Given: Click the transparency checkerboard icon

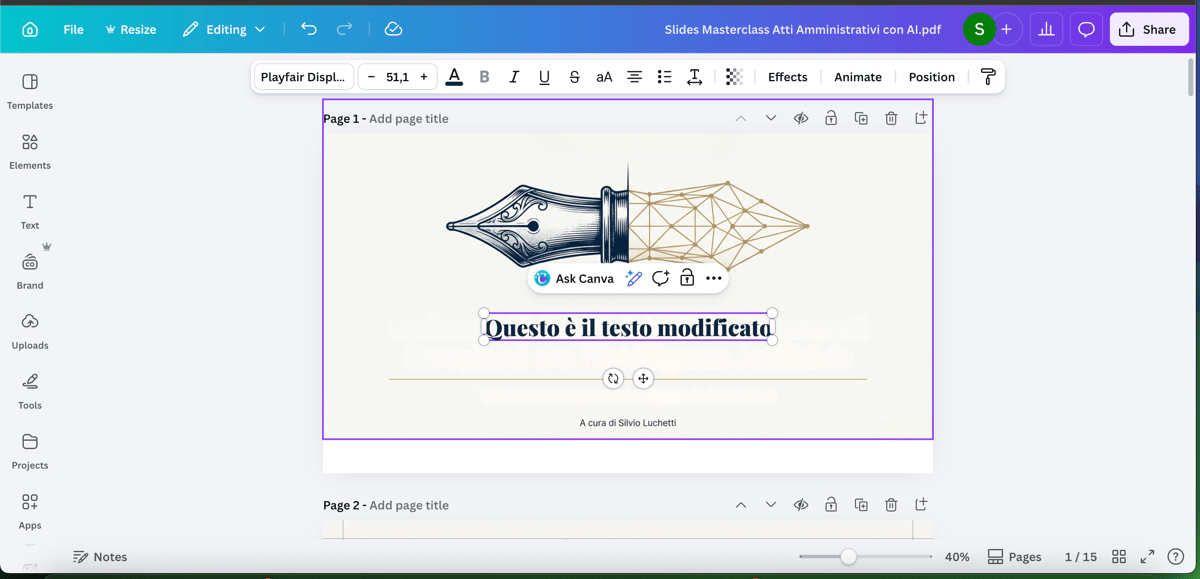Looking at the screenshot, I should click(734, 77).
